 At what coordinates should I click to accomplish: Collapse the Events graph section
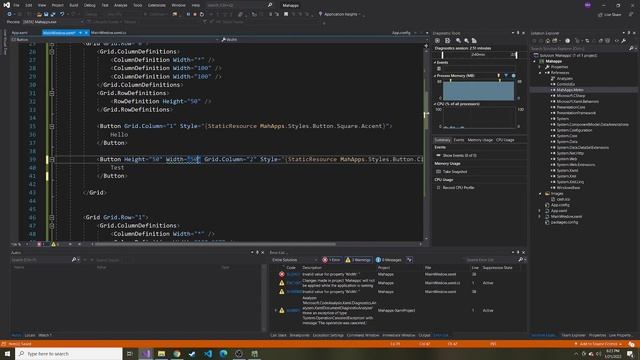coord(435,63)
